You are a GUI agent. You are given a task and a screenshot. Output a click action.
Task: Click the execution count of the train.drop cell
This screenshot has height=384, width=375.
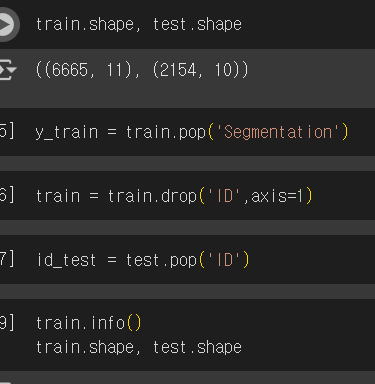click(7, 195)
